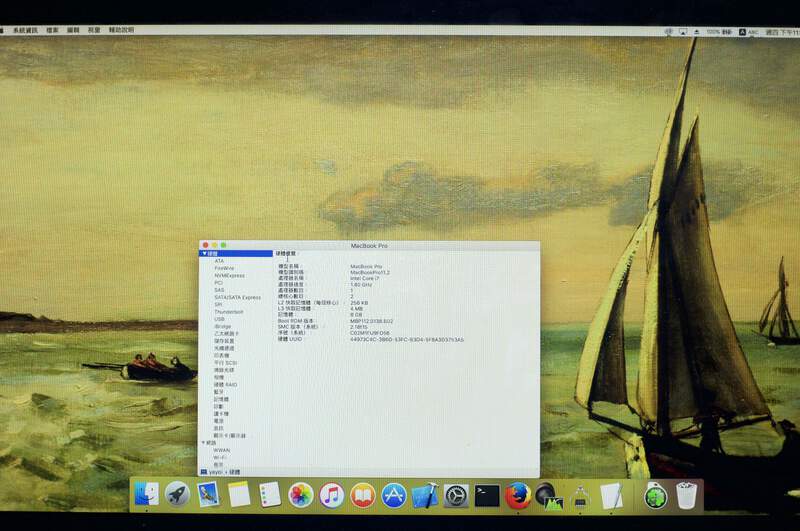Launch System Preferences gear icon
800x531 pixels.
point(456,494)
